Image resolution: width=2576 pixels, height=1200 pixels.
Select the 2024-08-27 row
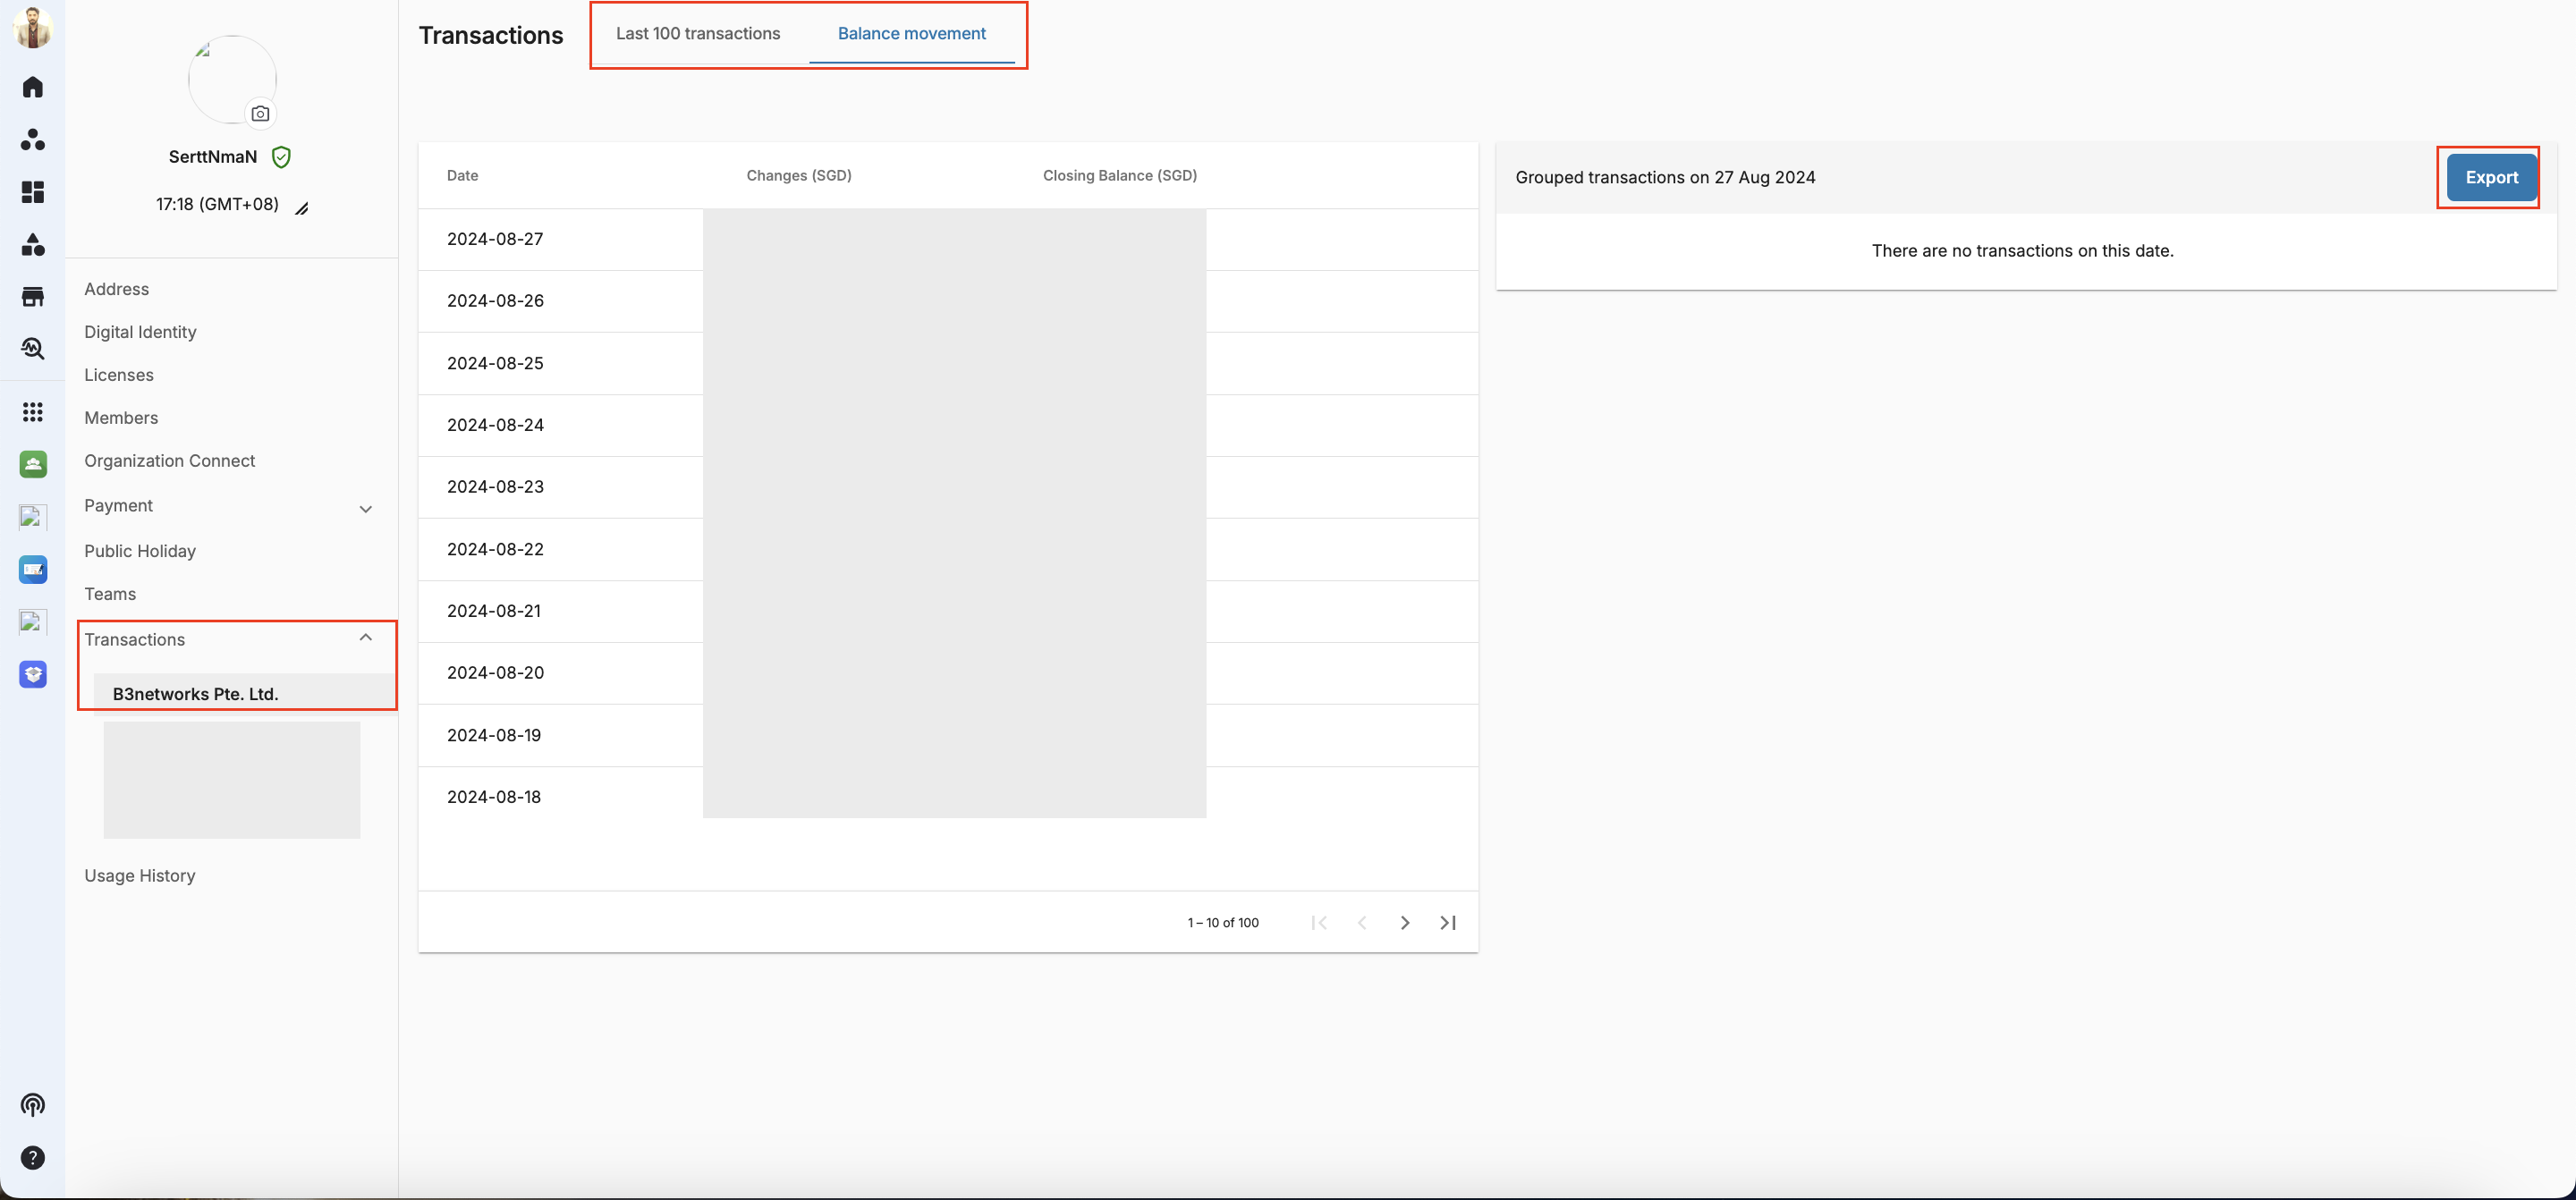point(948,239)
